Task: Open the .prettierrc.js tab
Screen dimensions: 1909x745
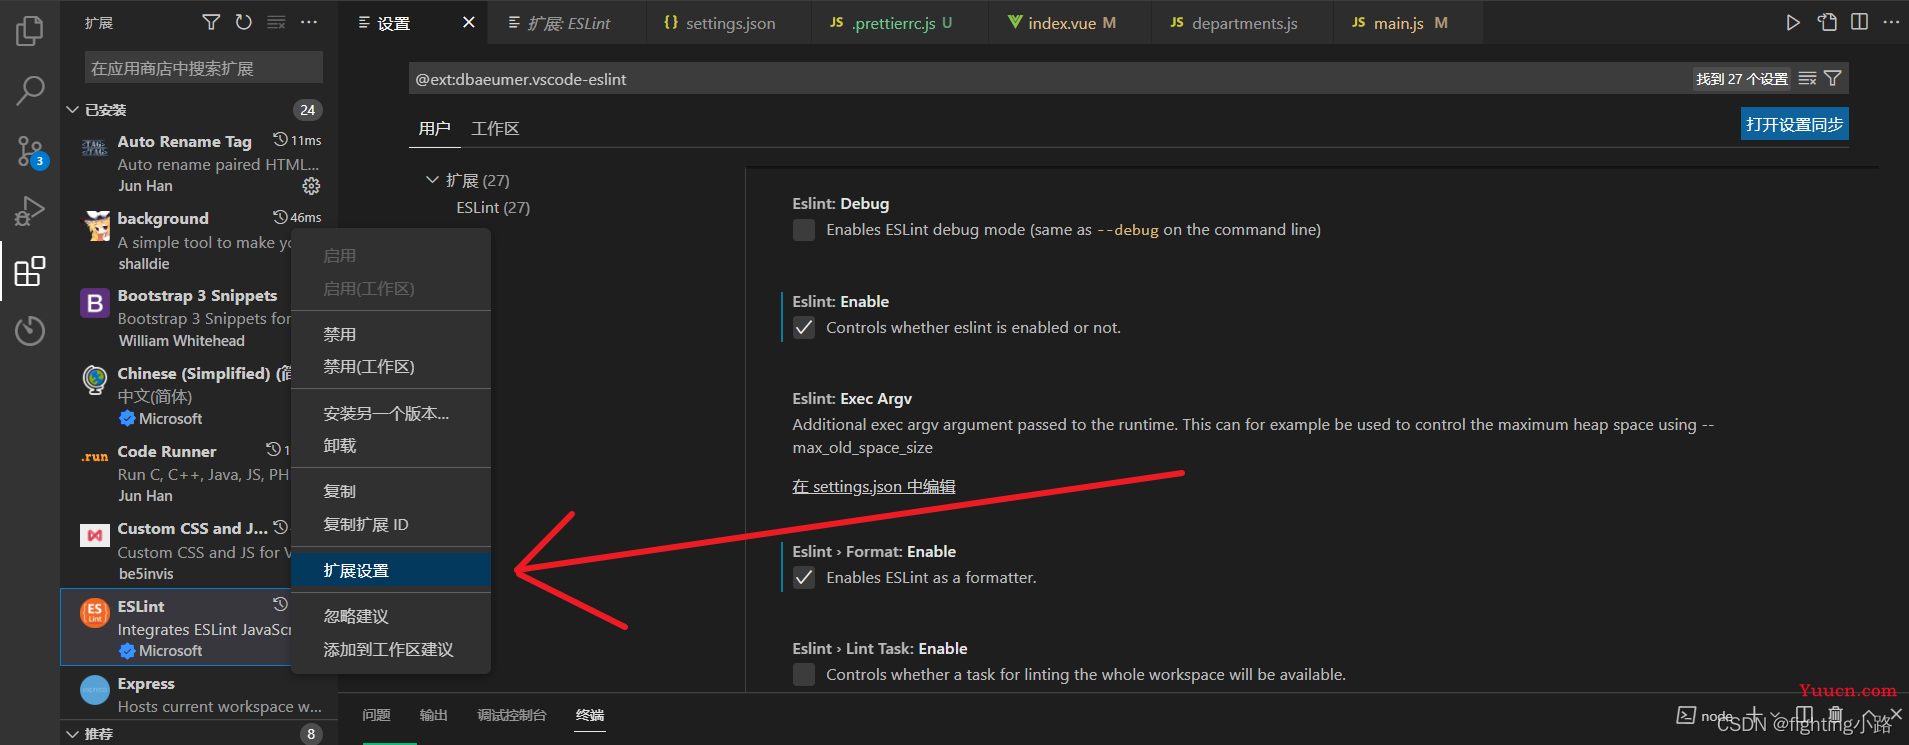Action: (900, 23)
